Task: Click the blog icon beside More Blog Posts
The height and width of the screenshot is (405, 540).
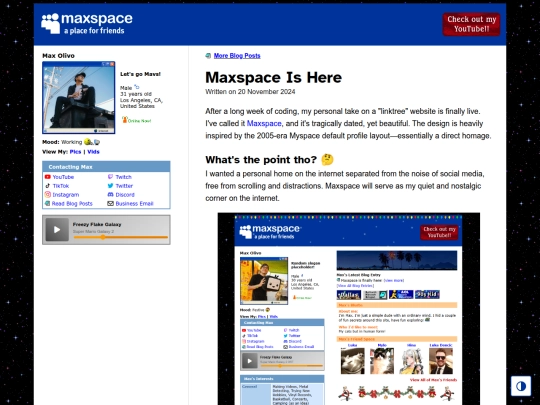Action: (208, 55)
